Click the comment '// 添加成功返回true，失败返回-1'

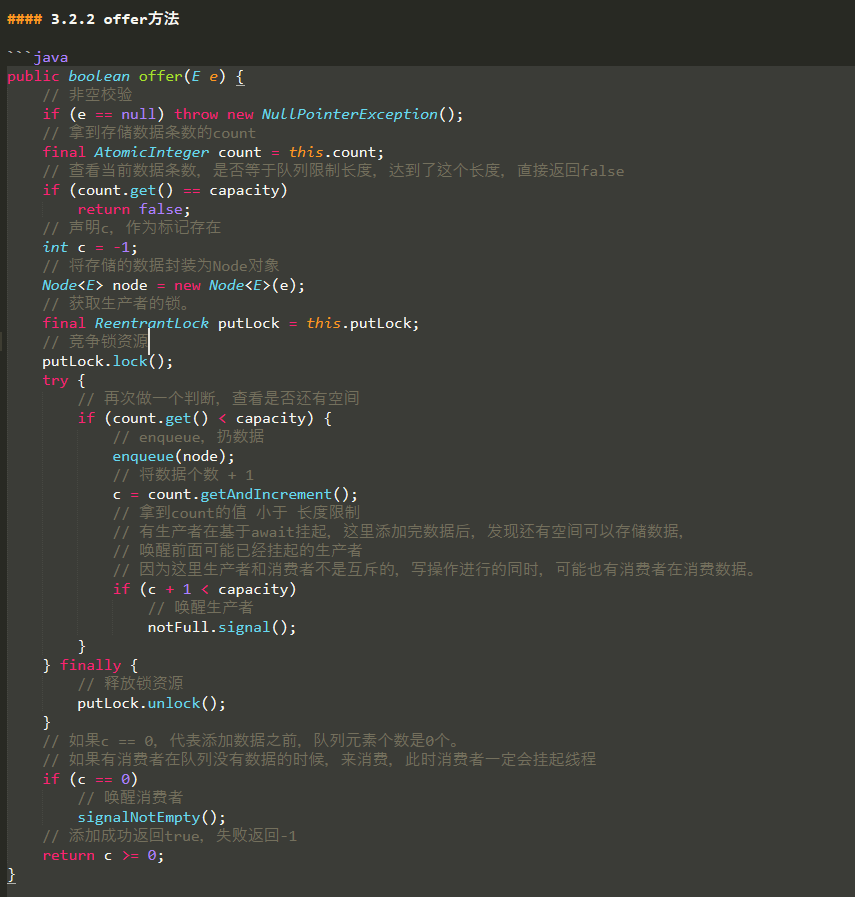pyautogui.click(x=170, y=836)
